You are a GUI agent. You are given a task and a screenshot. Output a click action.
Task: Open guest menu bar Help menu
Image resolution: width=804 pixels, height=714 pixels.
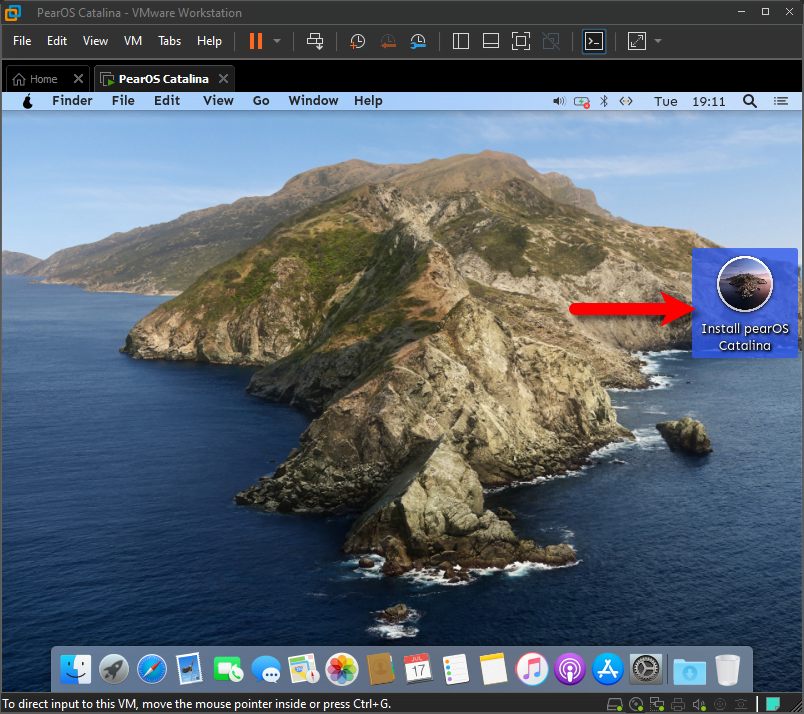[x=368, y=101]
